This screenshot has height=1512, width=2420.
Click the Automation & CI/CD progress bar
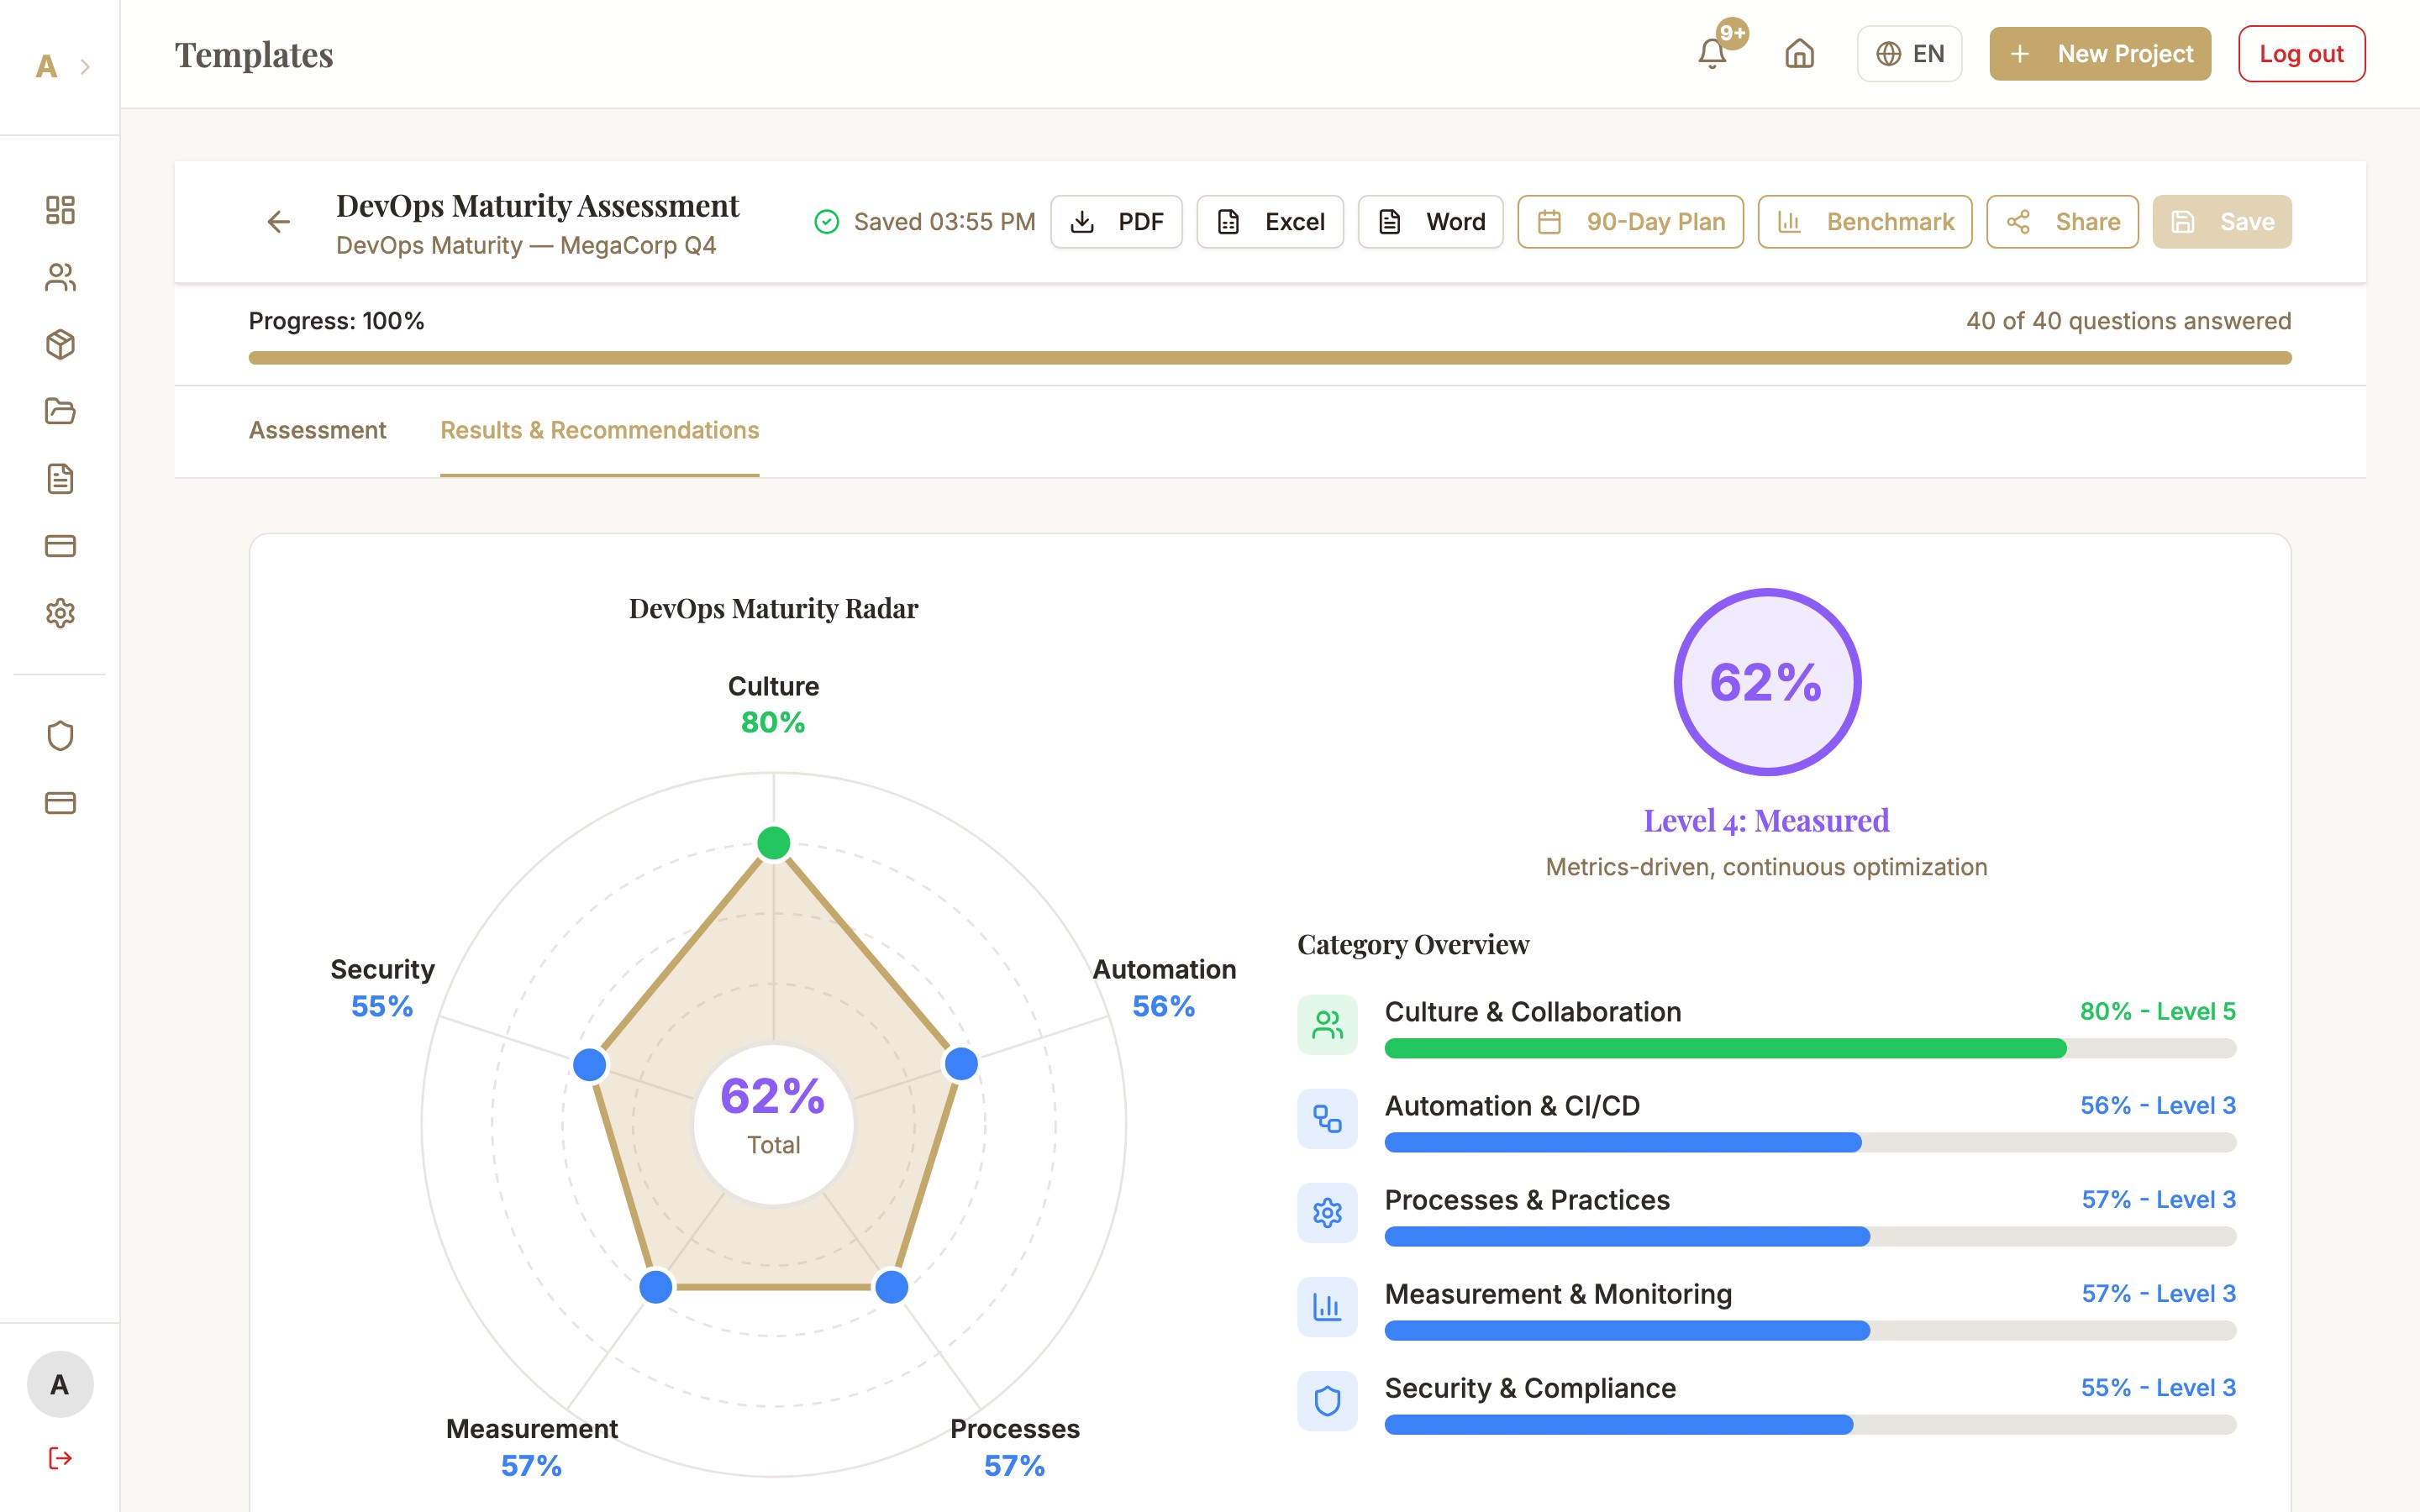click(1810, 1143)
